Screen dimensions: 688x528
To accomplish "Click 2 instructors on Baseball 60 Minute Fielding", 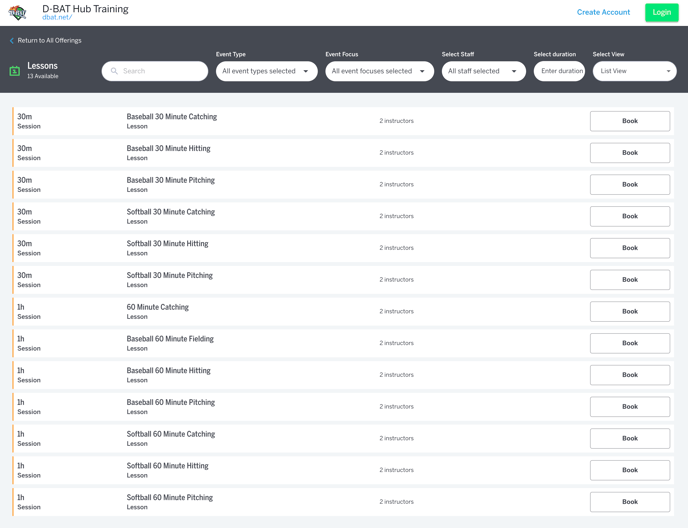I will point(396,343).
